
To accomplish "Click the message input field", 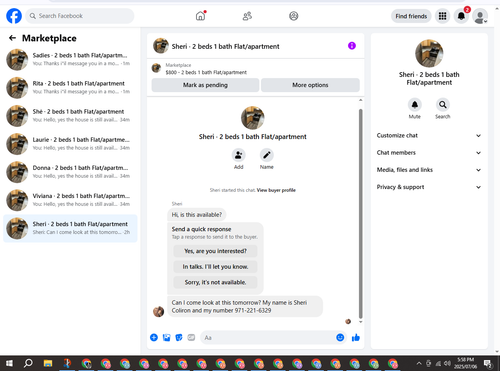I will (x=268, y=338).
